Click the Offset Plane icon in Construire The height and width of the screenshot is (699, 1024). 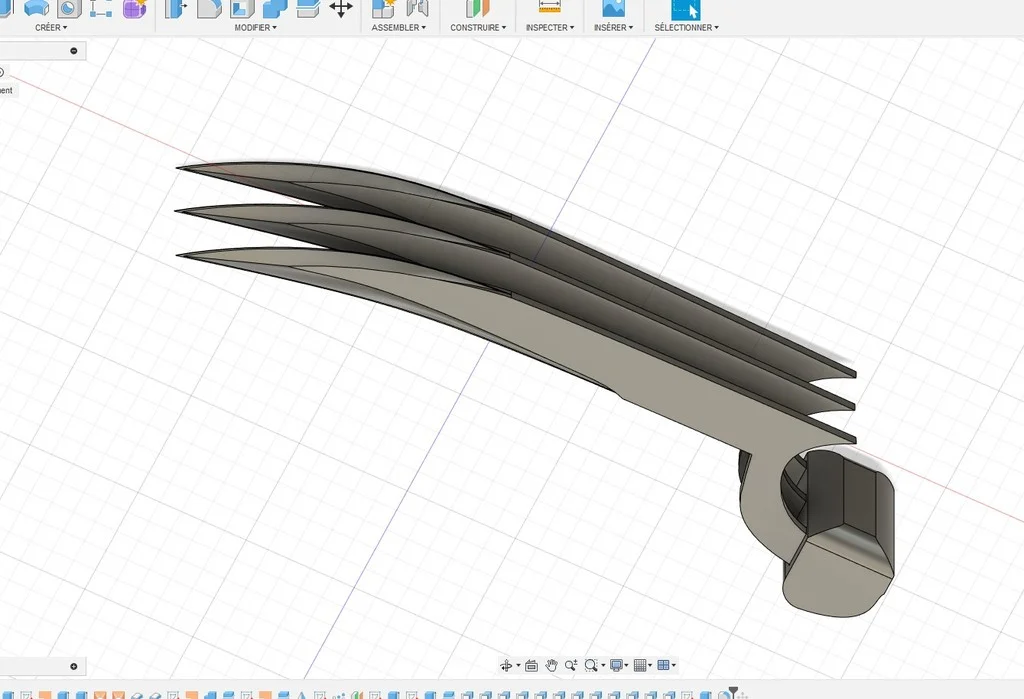click(477, 8)
